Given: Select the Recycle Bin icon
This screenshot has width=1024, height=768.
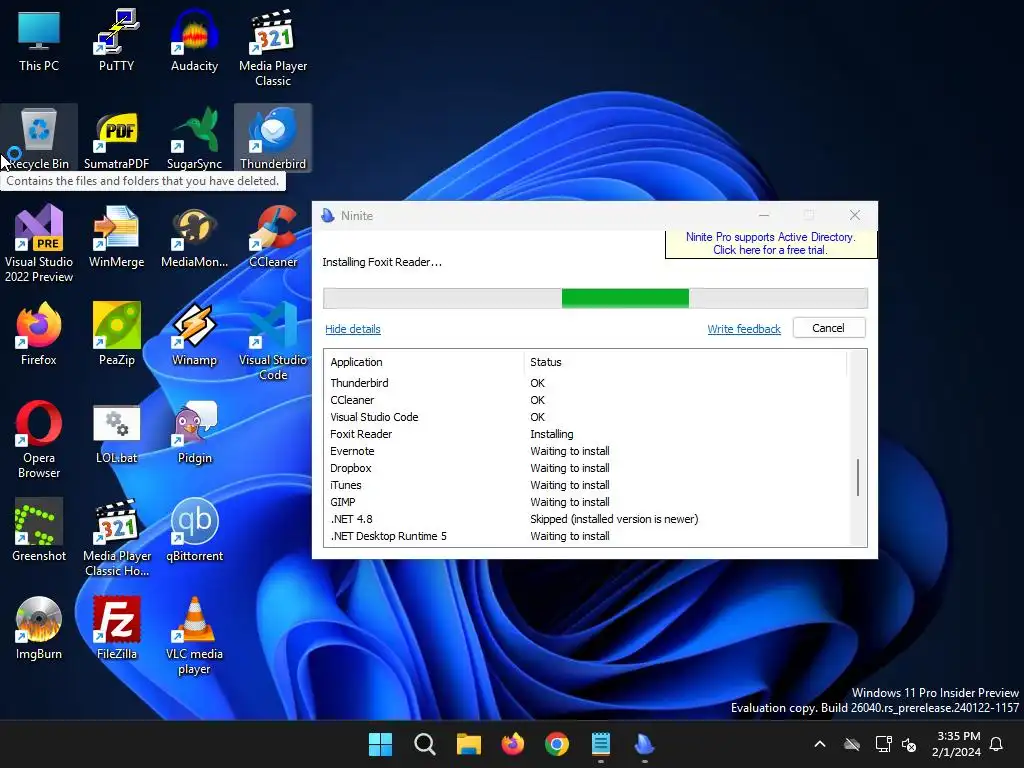Looking at the screenshot, I should click(39, 138).
